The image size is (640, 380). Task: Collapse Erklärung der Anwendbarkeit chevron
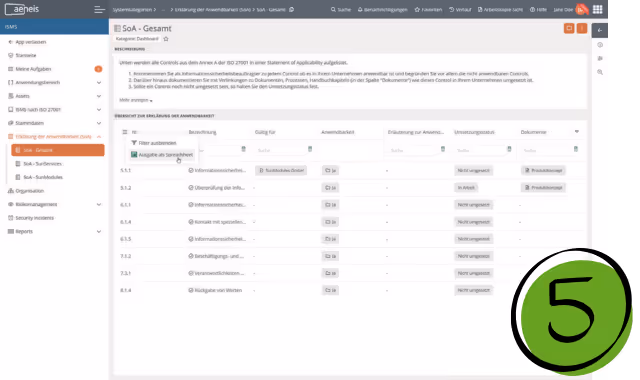[x=99, y=137]
